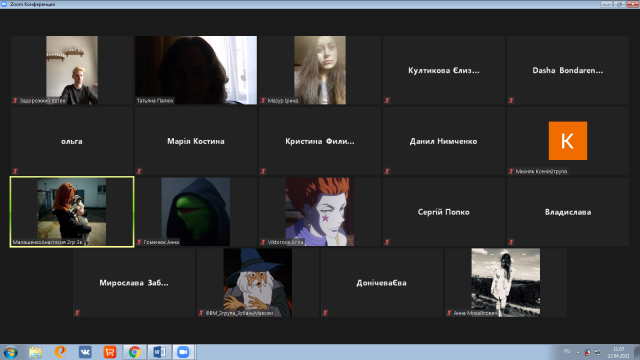This screenshot has width=640, height=360.
Task: Click muted mic icon on Задорожний Євген tile
Action: (15, 100)
